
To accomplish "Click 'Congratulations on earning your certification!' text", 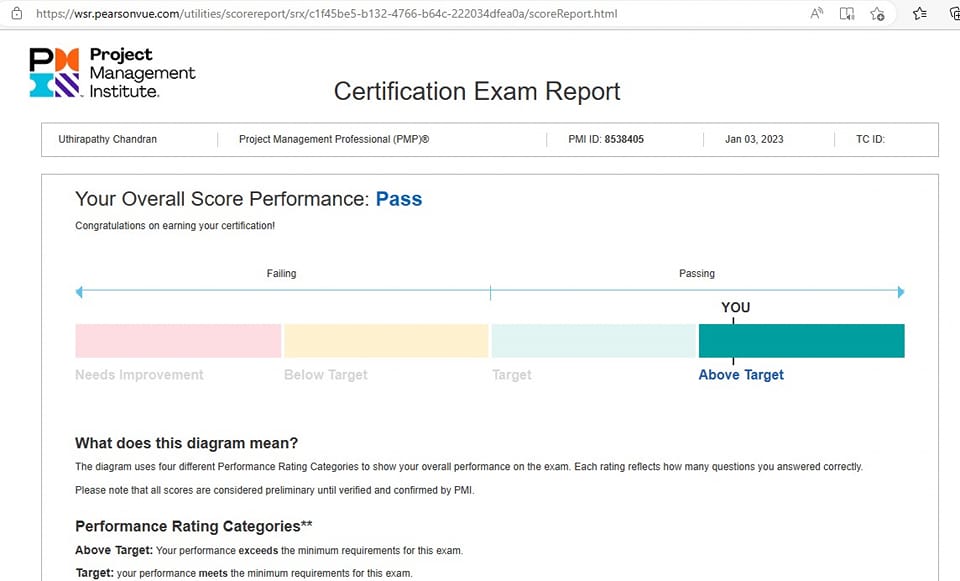I will (175, 225).
